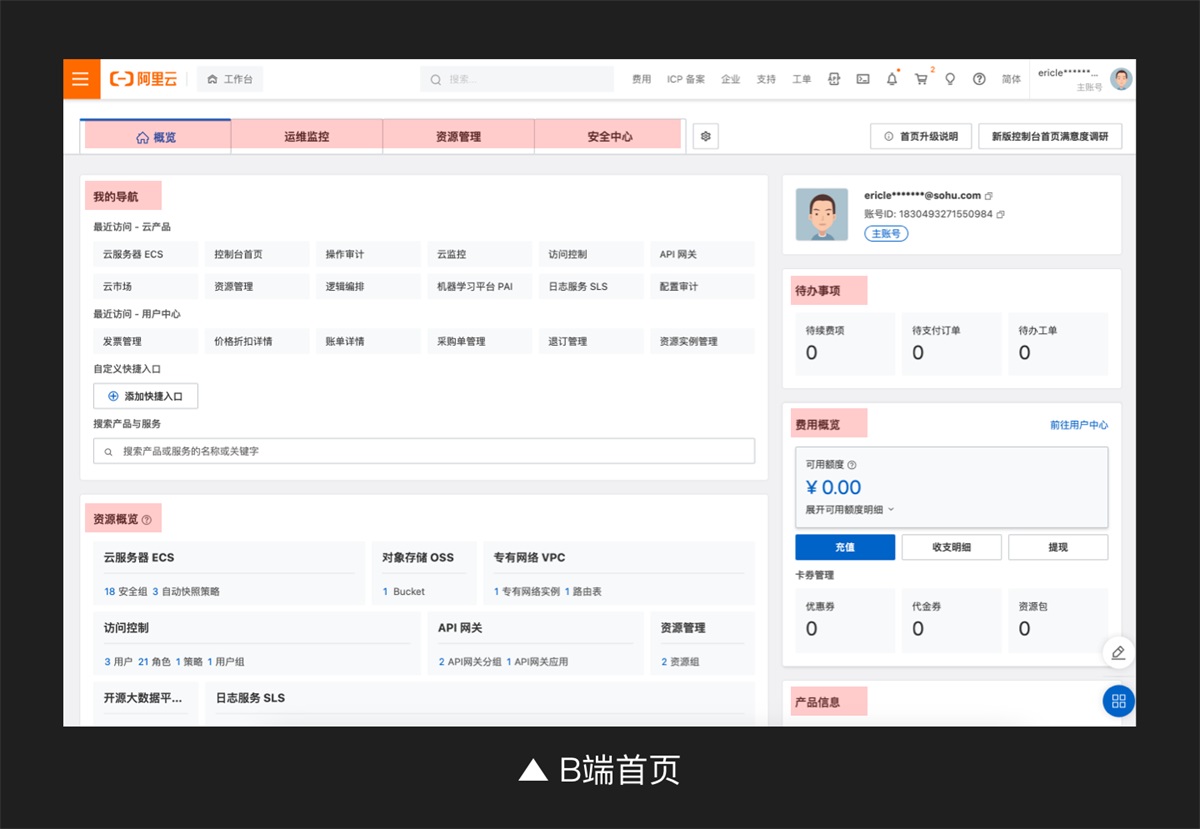Viewport: 1200px width, 829px height.
Task: Open the help question mark icon
Action: 979,79
